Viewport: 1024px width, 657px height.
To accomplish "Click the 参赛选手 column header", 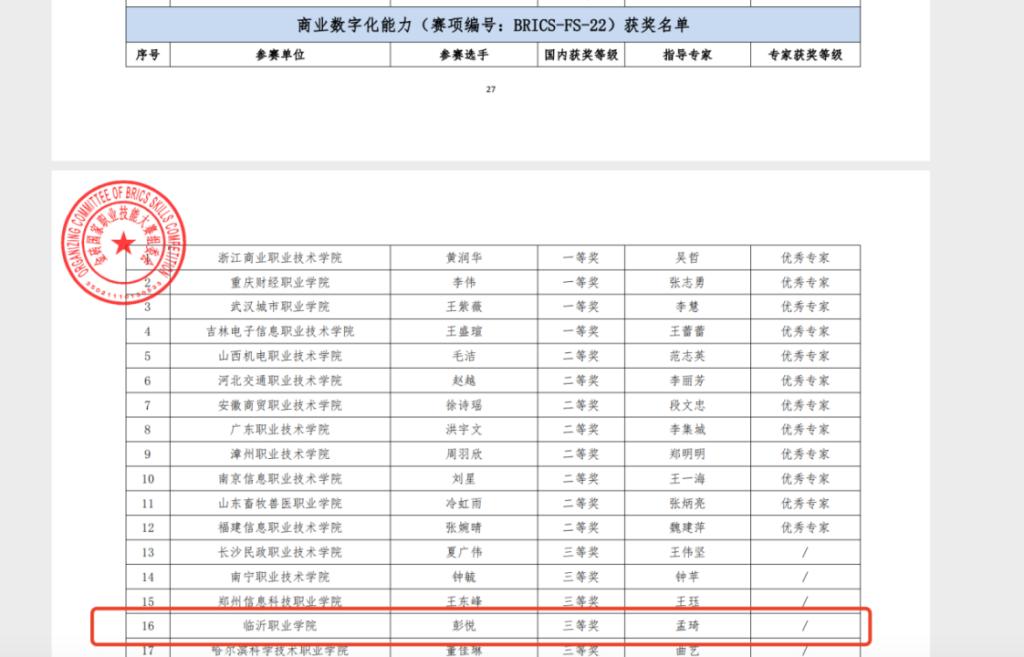I will tap(462, 55).
